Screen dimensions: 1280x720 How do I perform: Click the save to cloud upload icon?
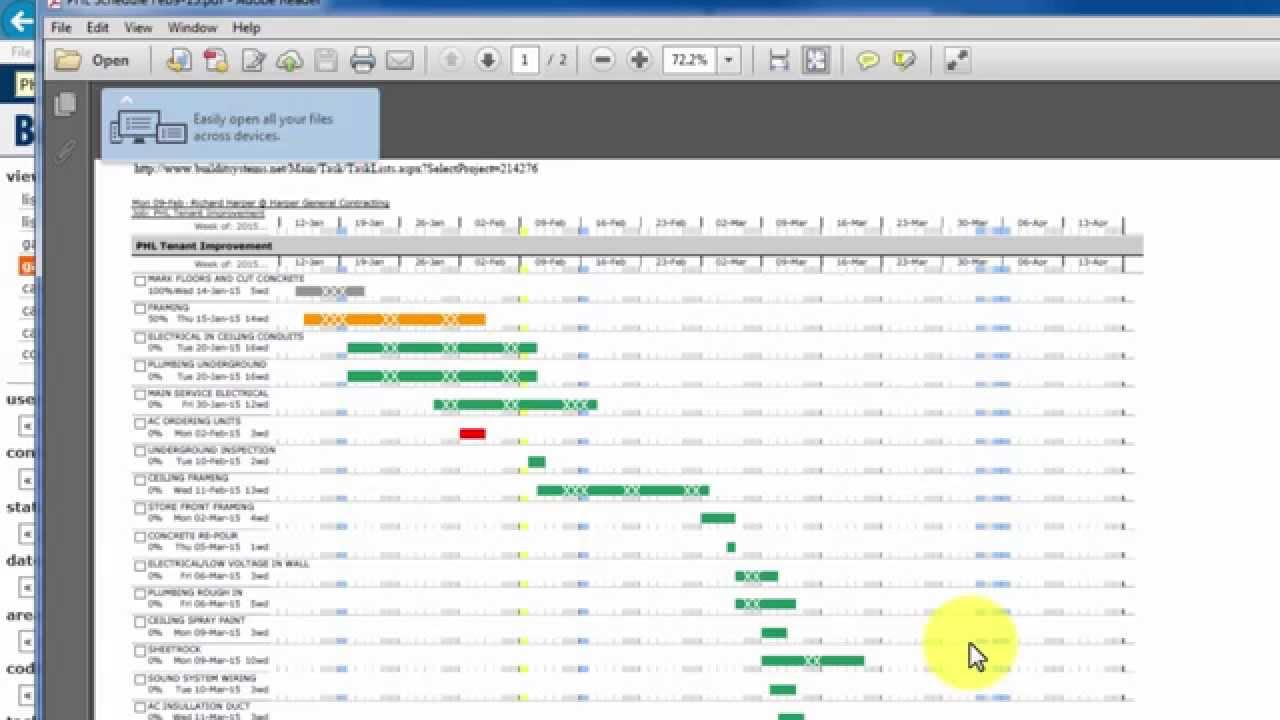[289, 60]
